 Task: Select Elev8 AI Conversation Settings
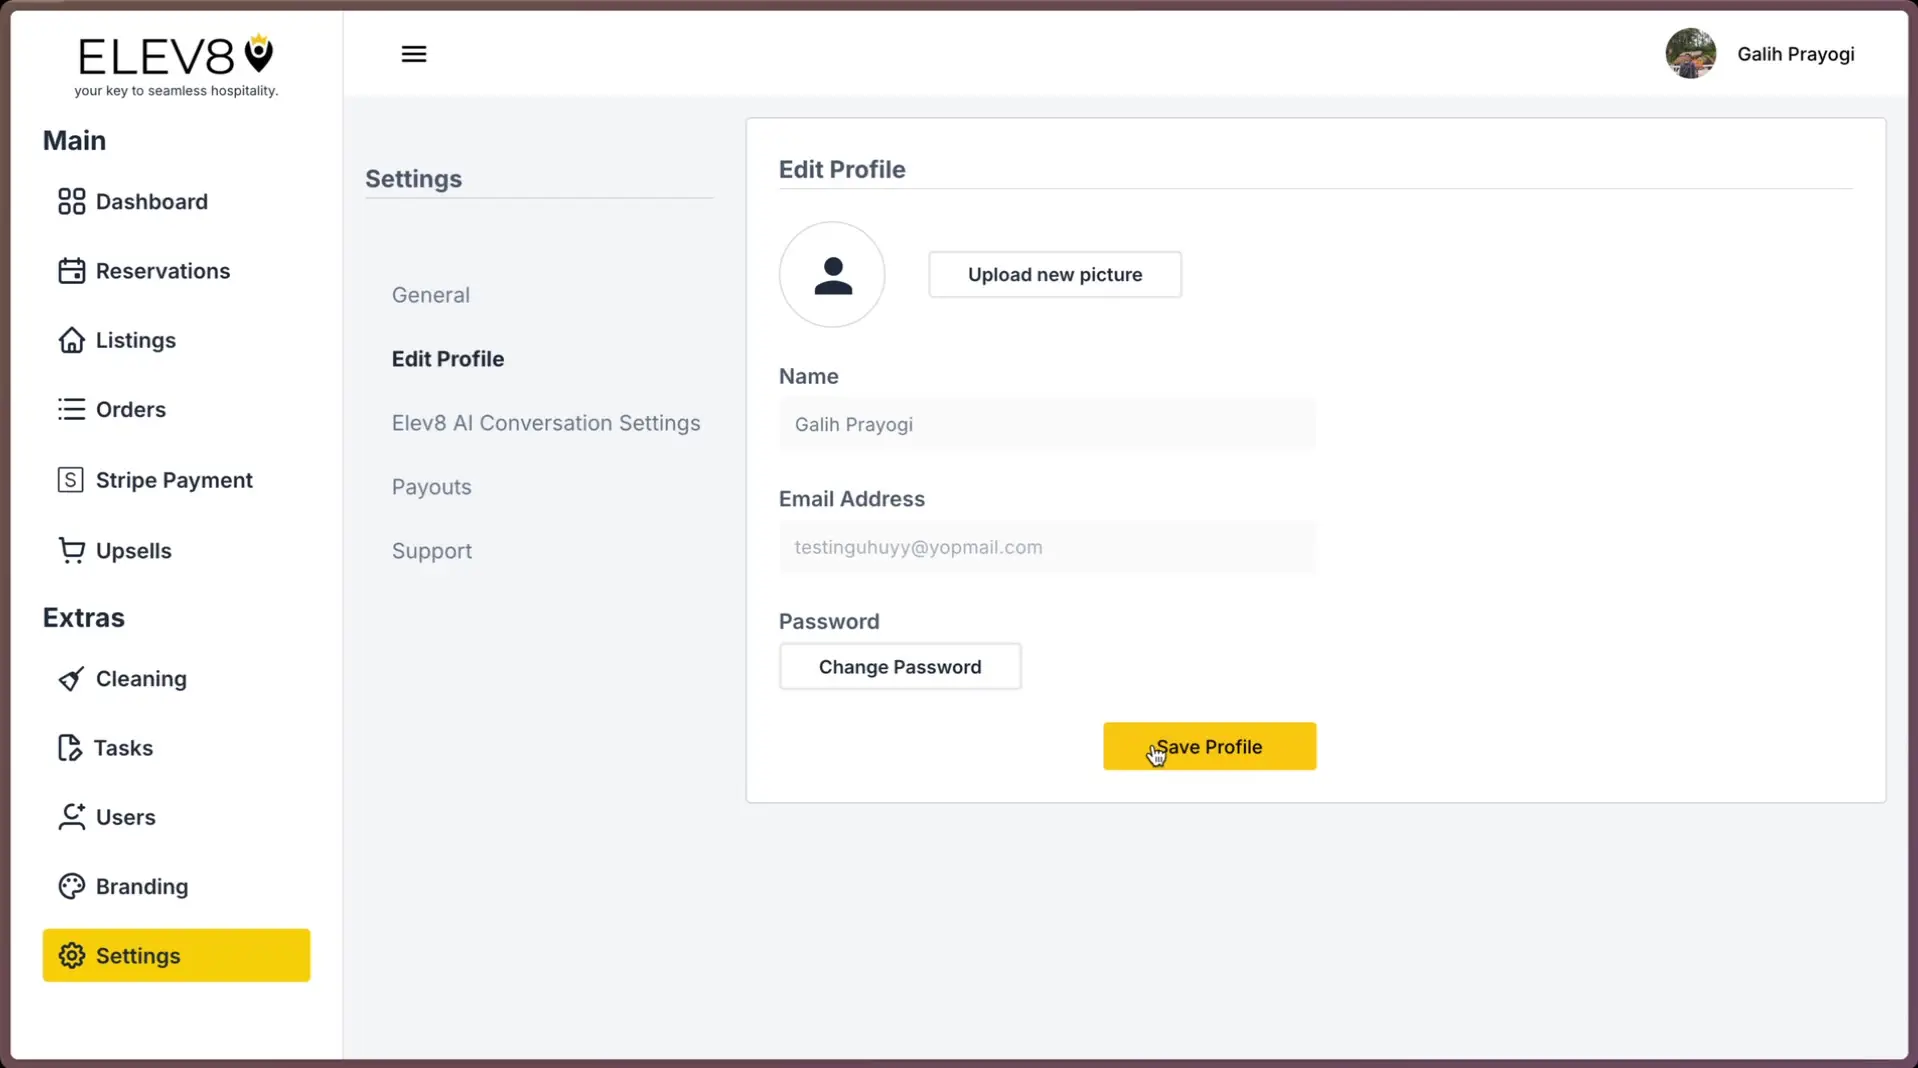pos(545,422)
